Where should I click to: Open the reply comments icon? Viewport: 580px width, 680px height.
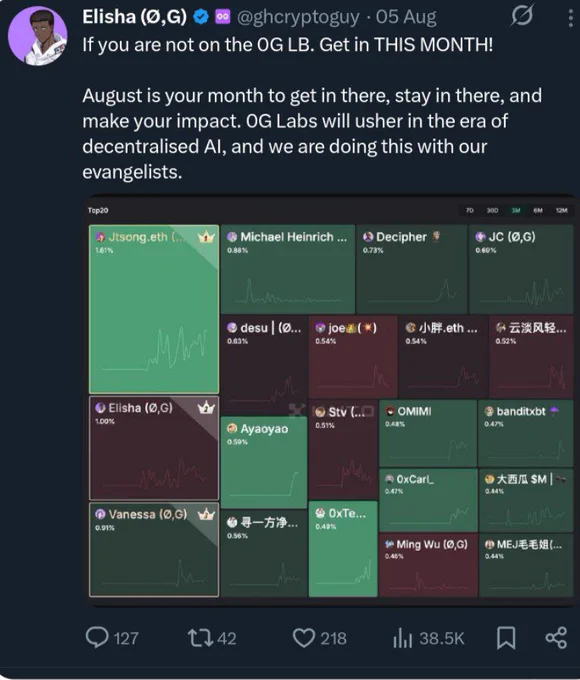[x=97, y=638]
